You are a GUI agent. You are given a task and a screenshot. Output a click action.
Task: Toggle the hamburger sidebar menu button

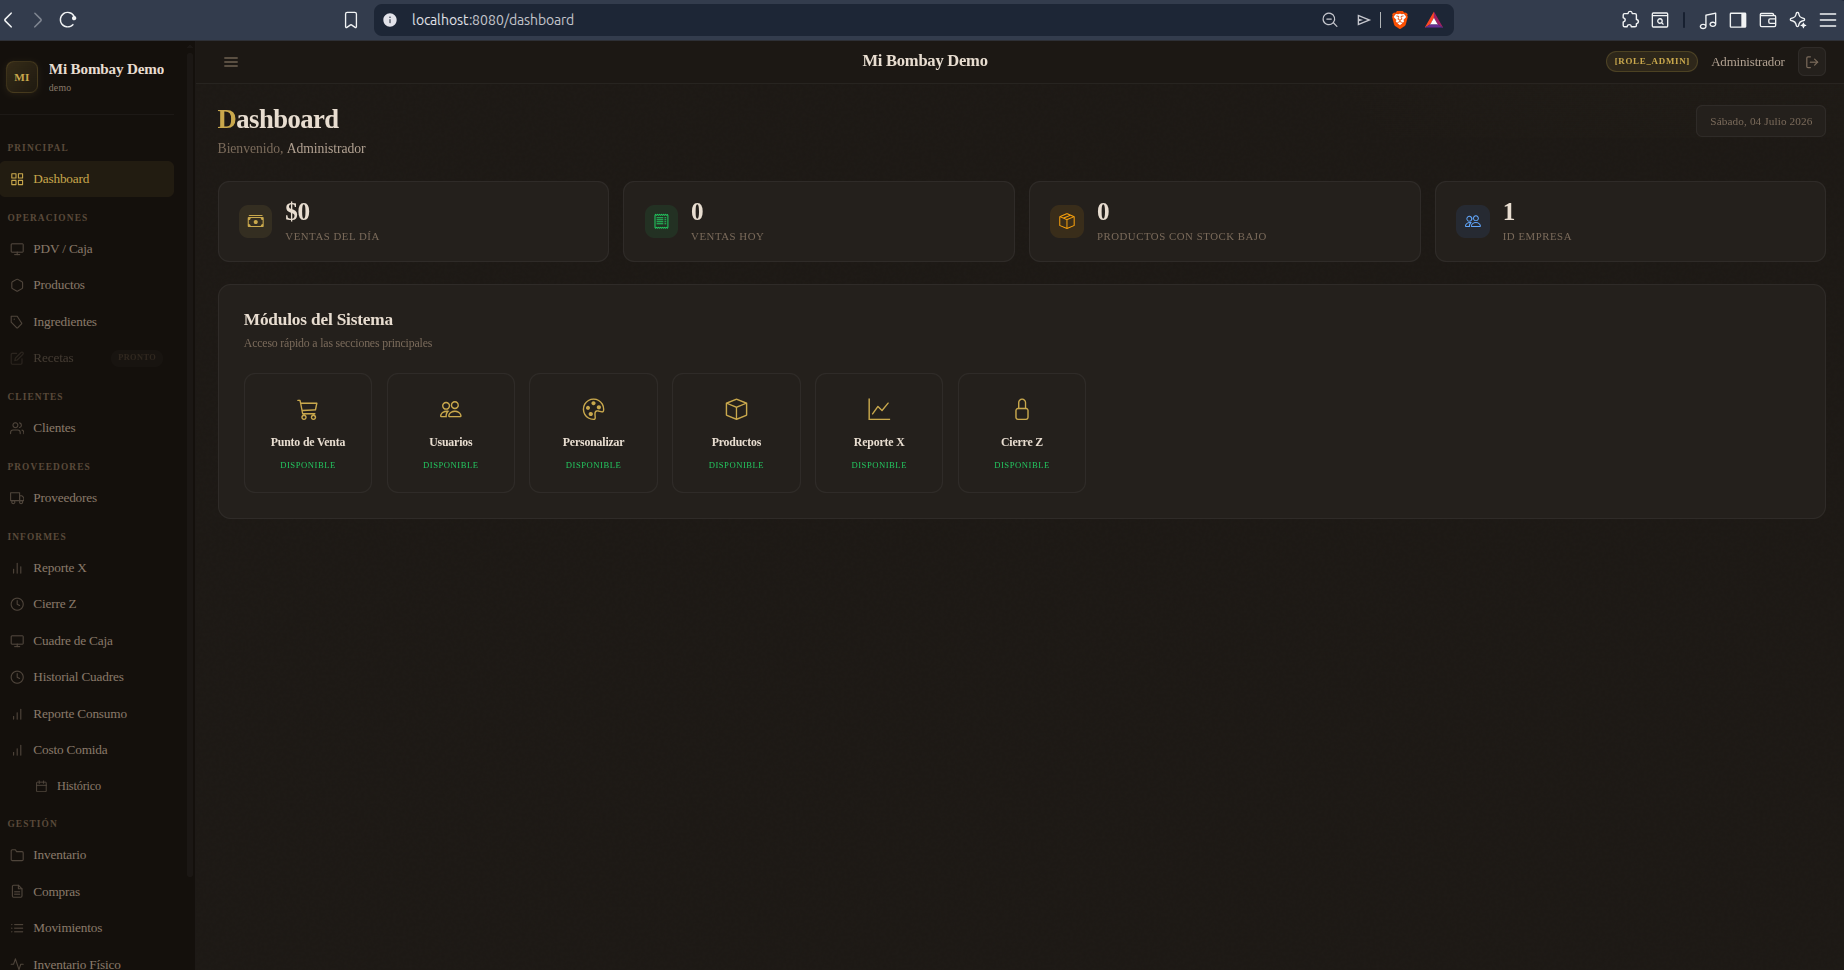pos(231,62)
